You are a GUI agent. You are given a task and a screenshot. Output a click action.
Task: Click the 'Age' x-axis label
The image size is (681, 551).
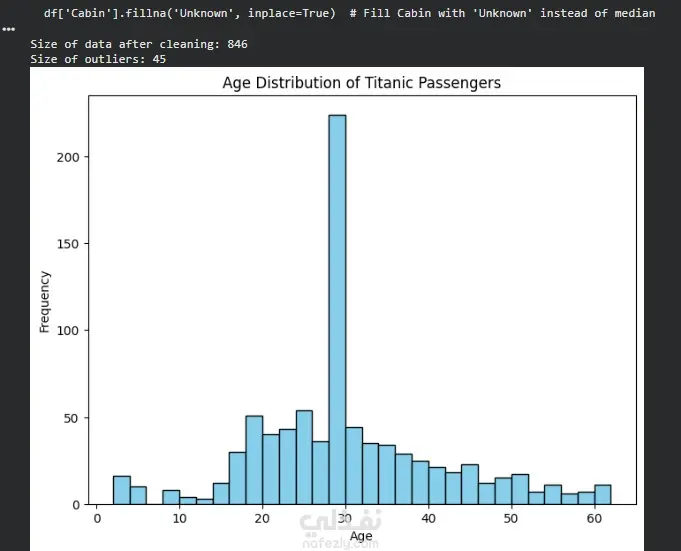pyautogui.click(x=361, y=536)
